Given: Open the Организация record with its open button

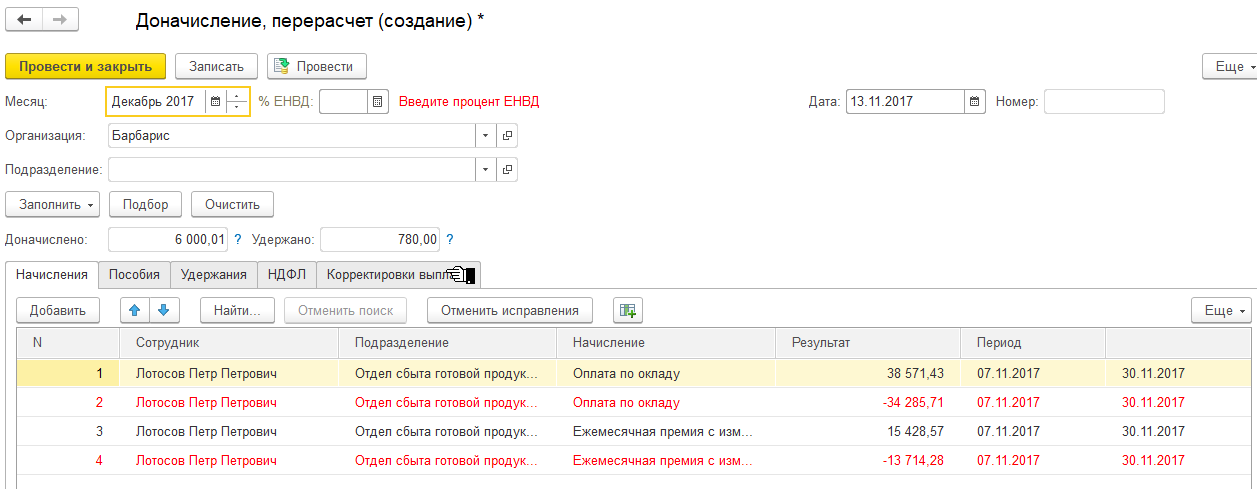Looking at the screenshot, I should 507,136.
